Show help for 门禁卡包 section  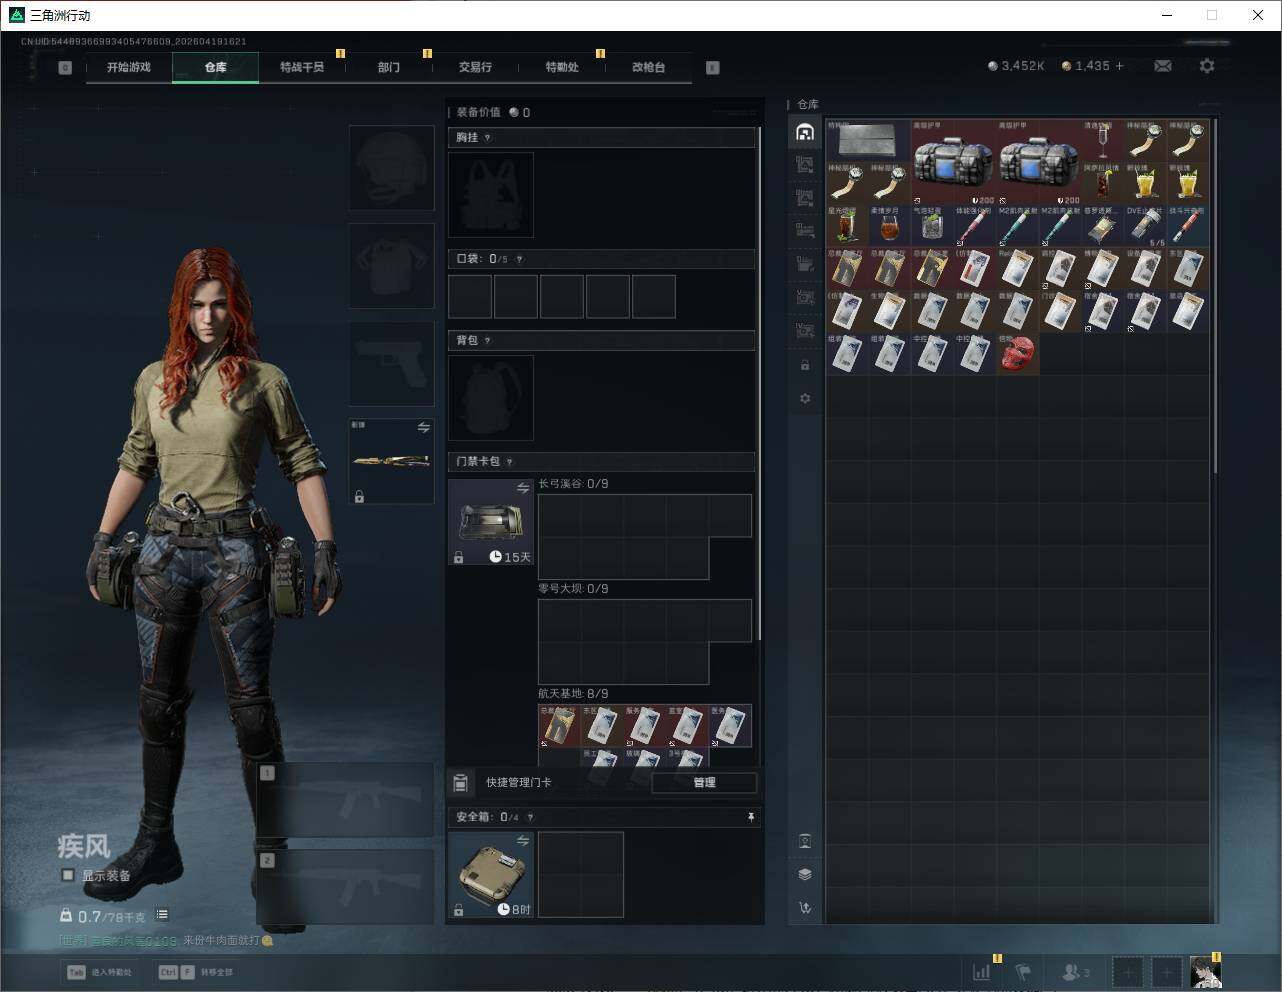pos(510,462)
